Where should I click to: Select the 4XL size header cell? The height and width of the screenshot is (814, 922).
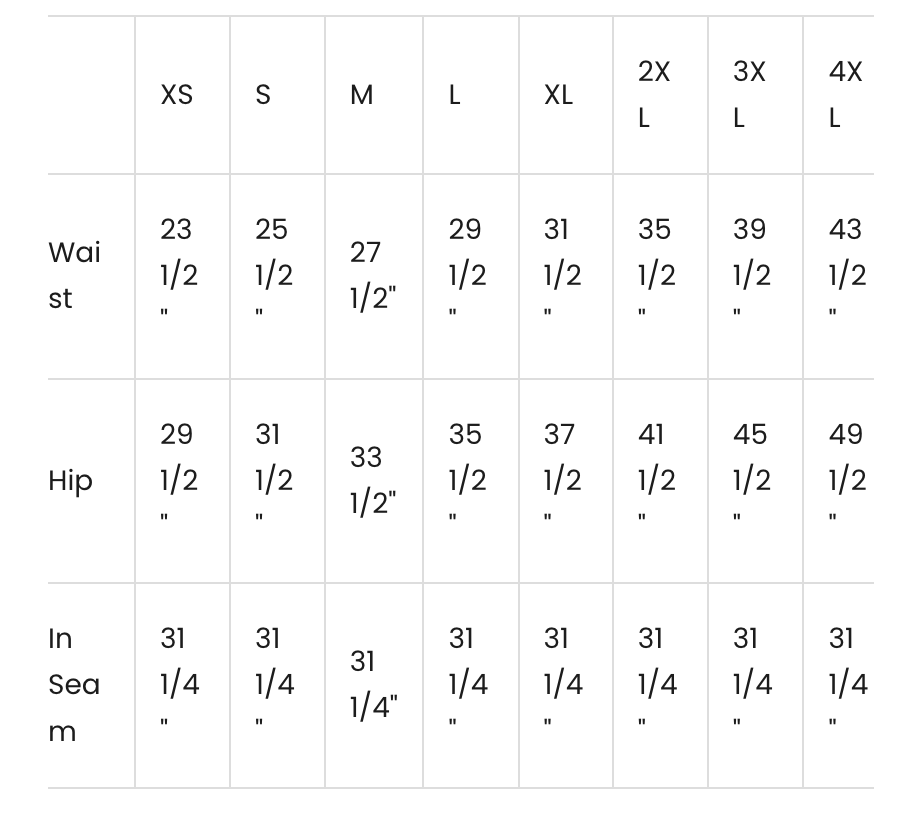[x=844, y=95]
